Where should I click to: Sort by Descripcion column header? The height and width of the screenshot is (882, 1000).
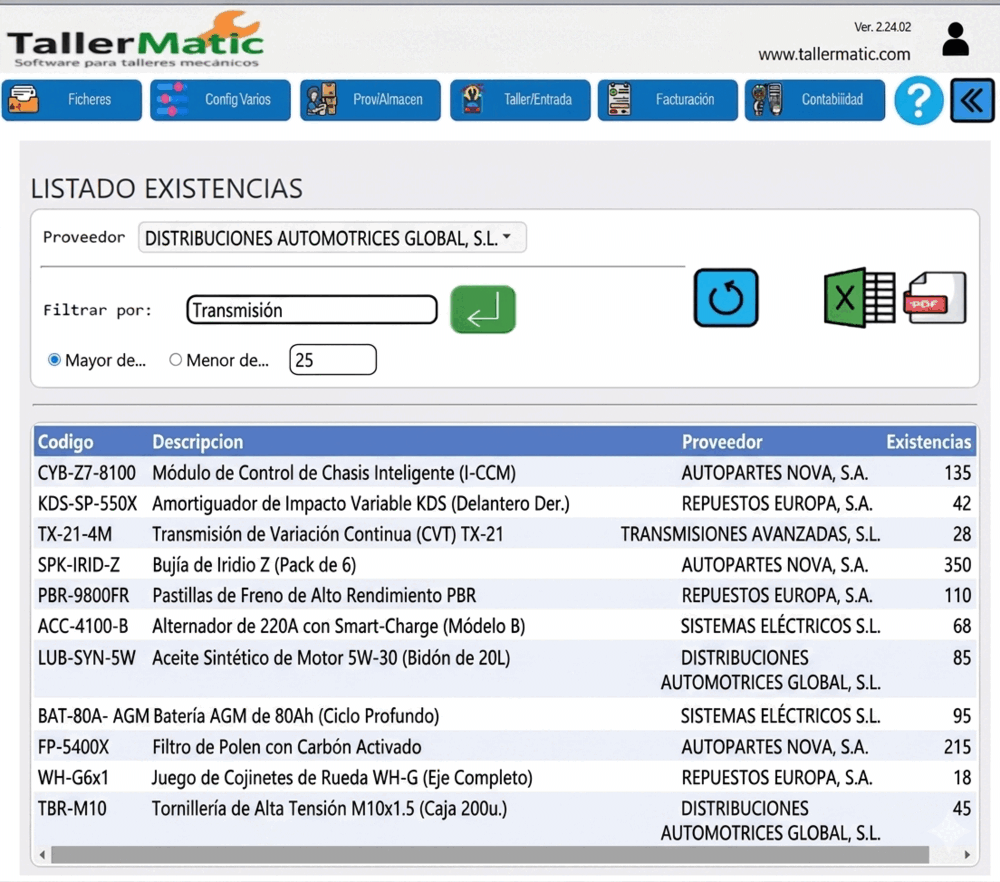click(198, 442)
